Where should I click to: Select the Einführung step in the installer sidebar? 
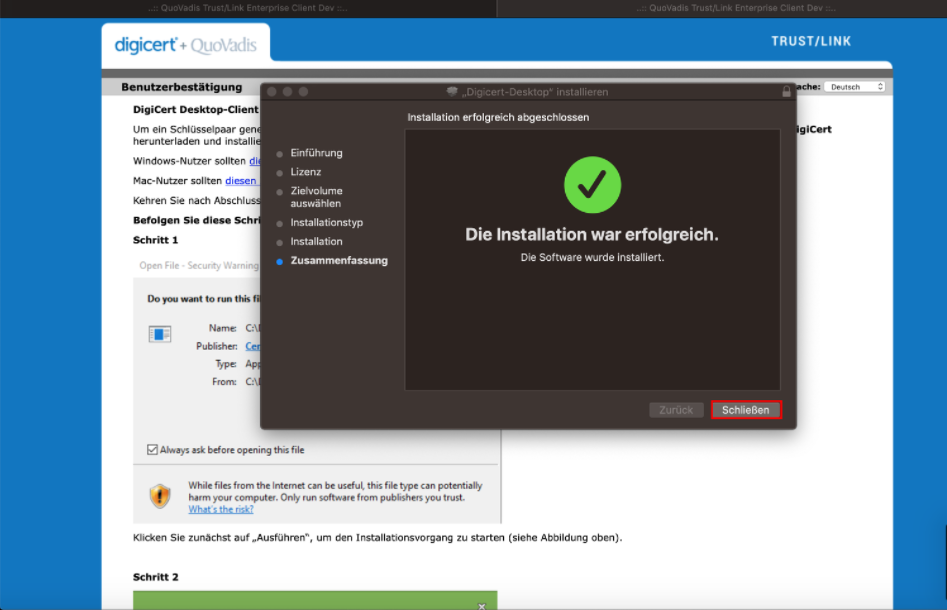316,153
